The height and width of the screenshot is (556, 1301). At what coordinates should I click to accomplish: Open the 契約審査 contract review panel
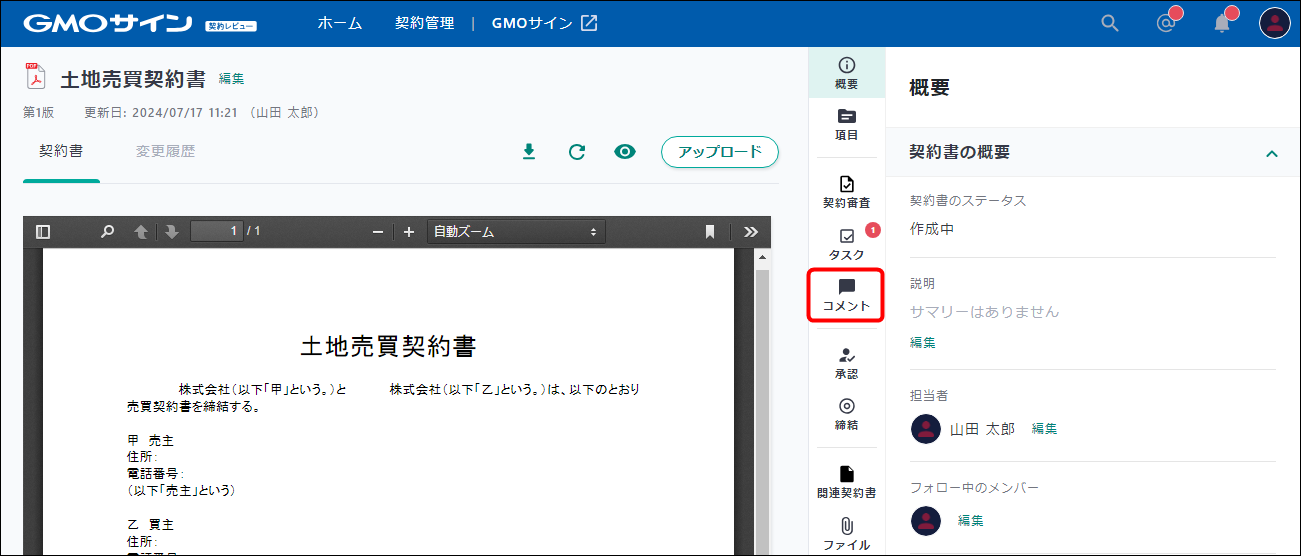(846, 192)
